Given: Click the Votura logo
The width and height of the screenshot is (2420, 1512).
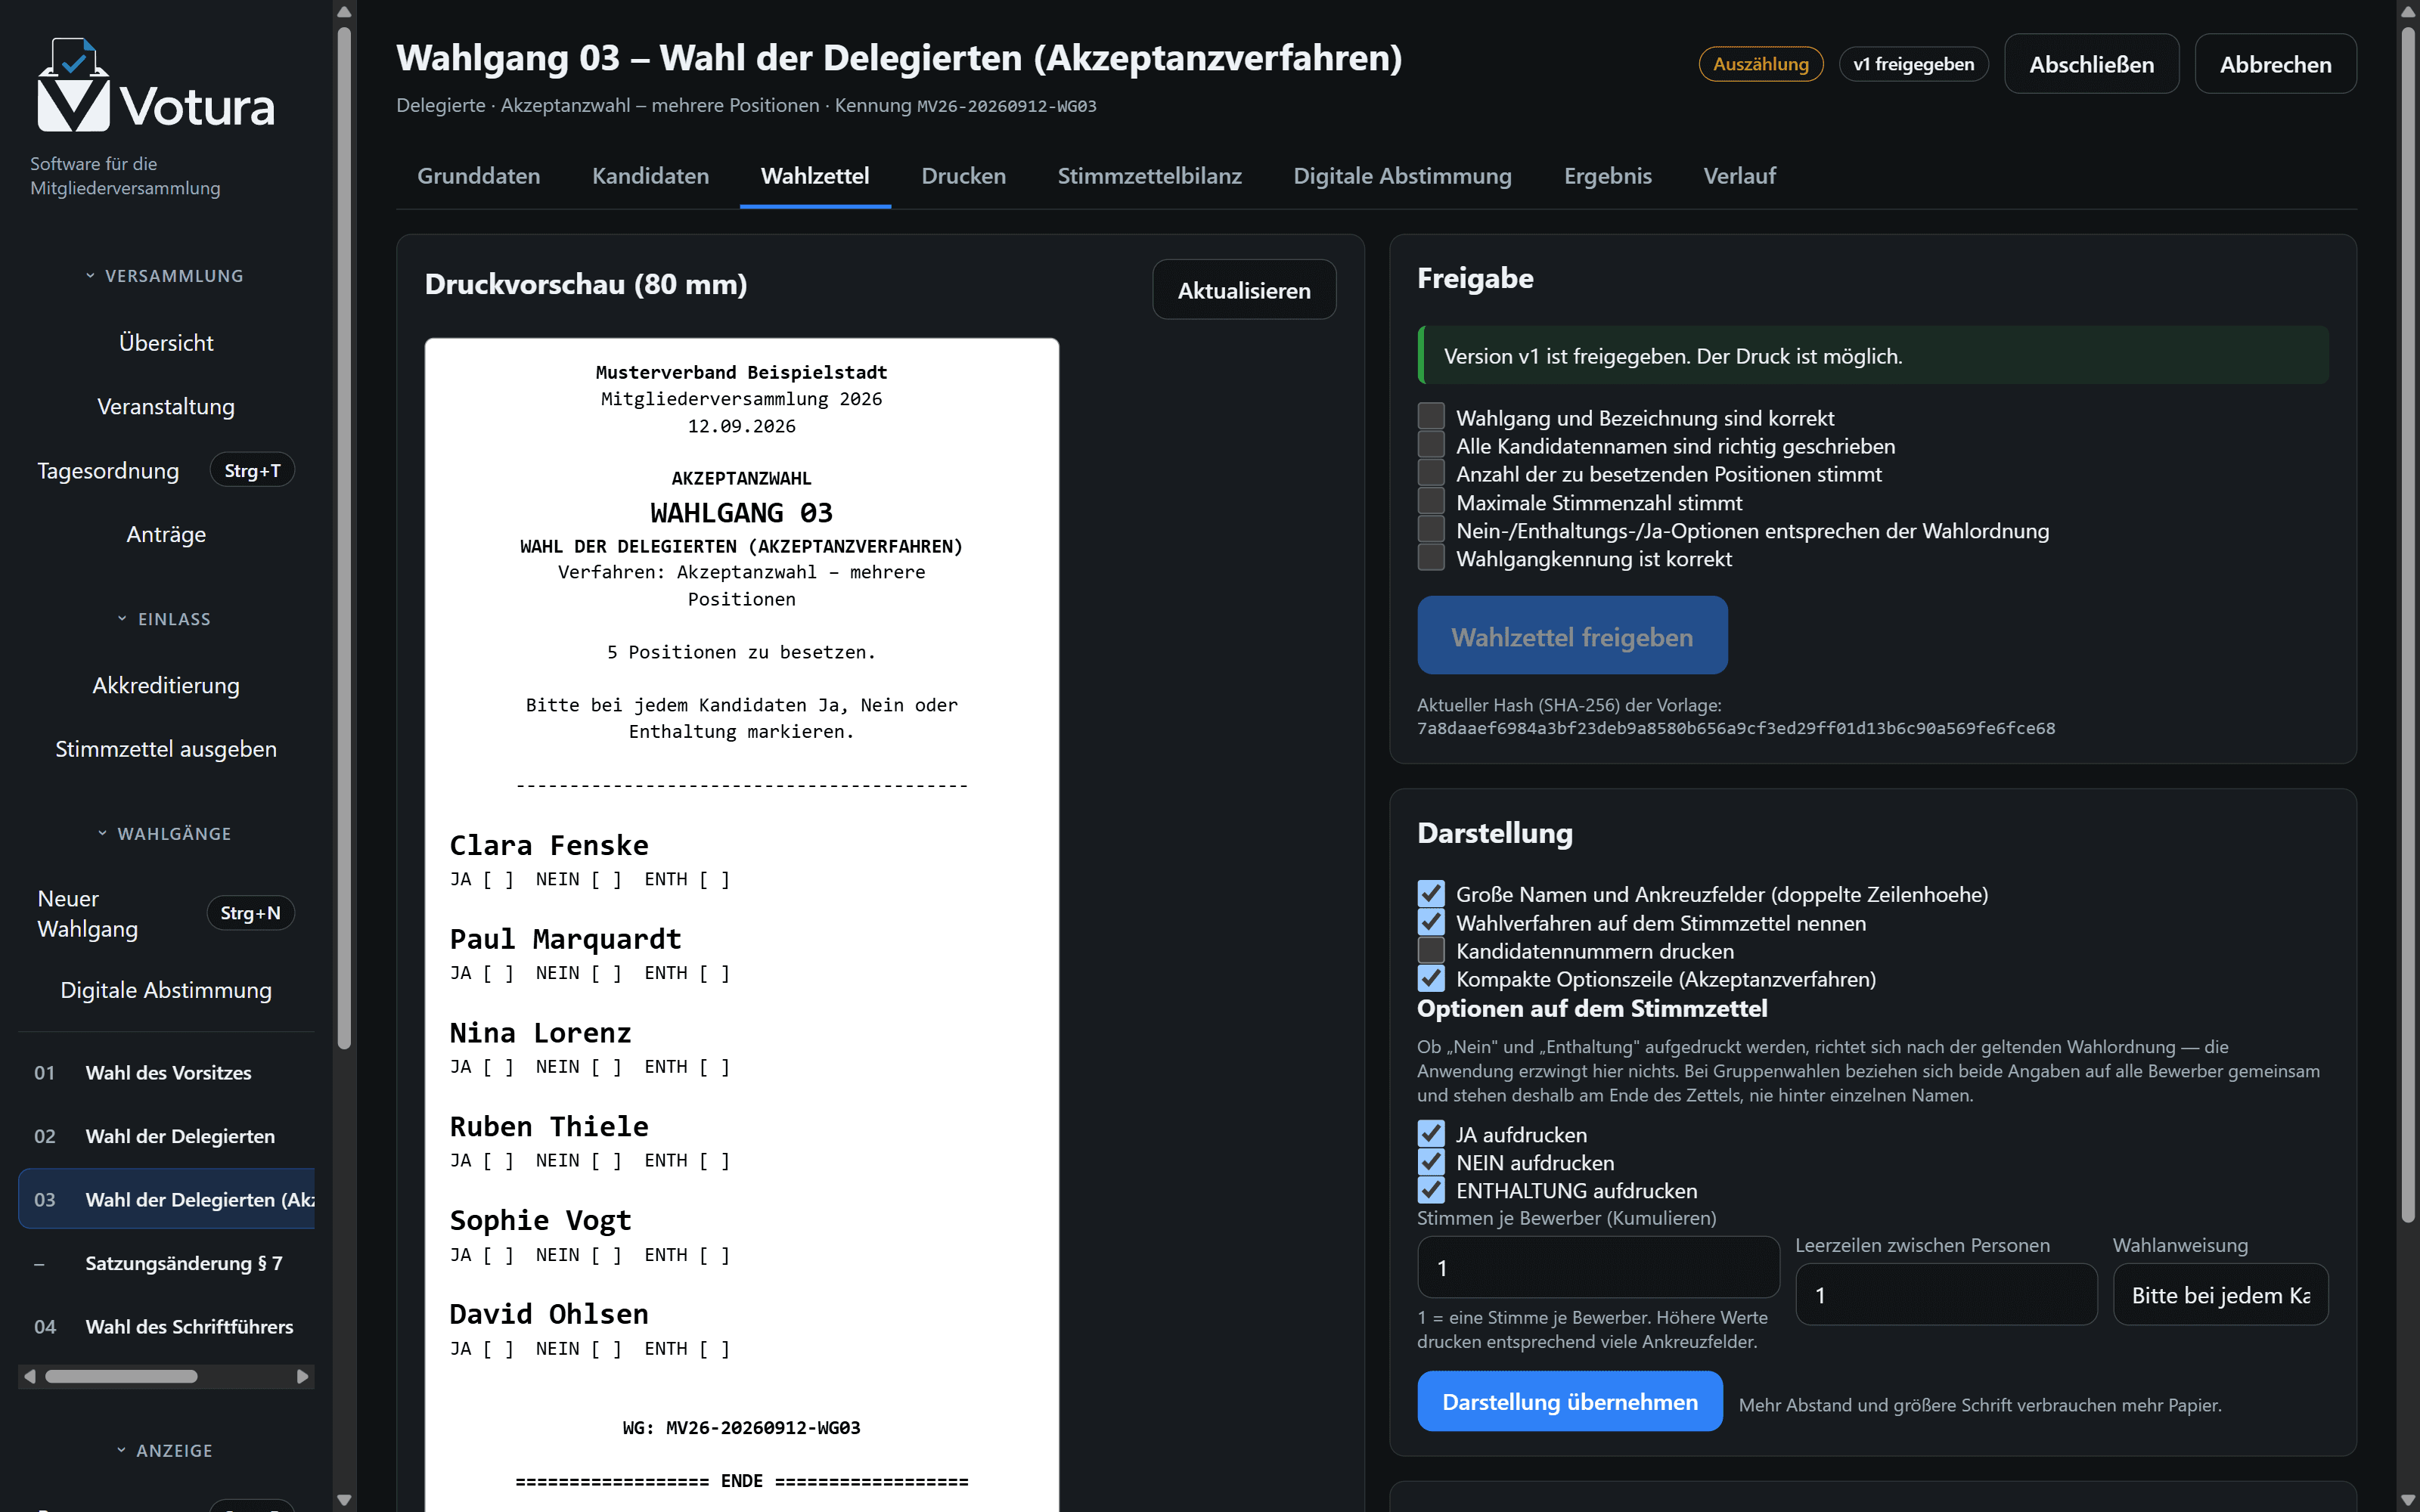Looking at the screenshot, I should [x=155, y=85].
